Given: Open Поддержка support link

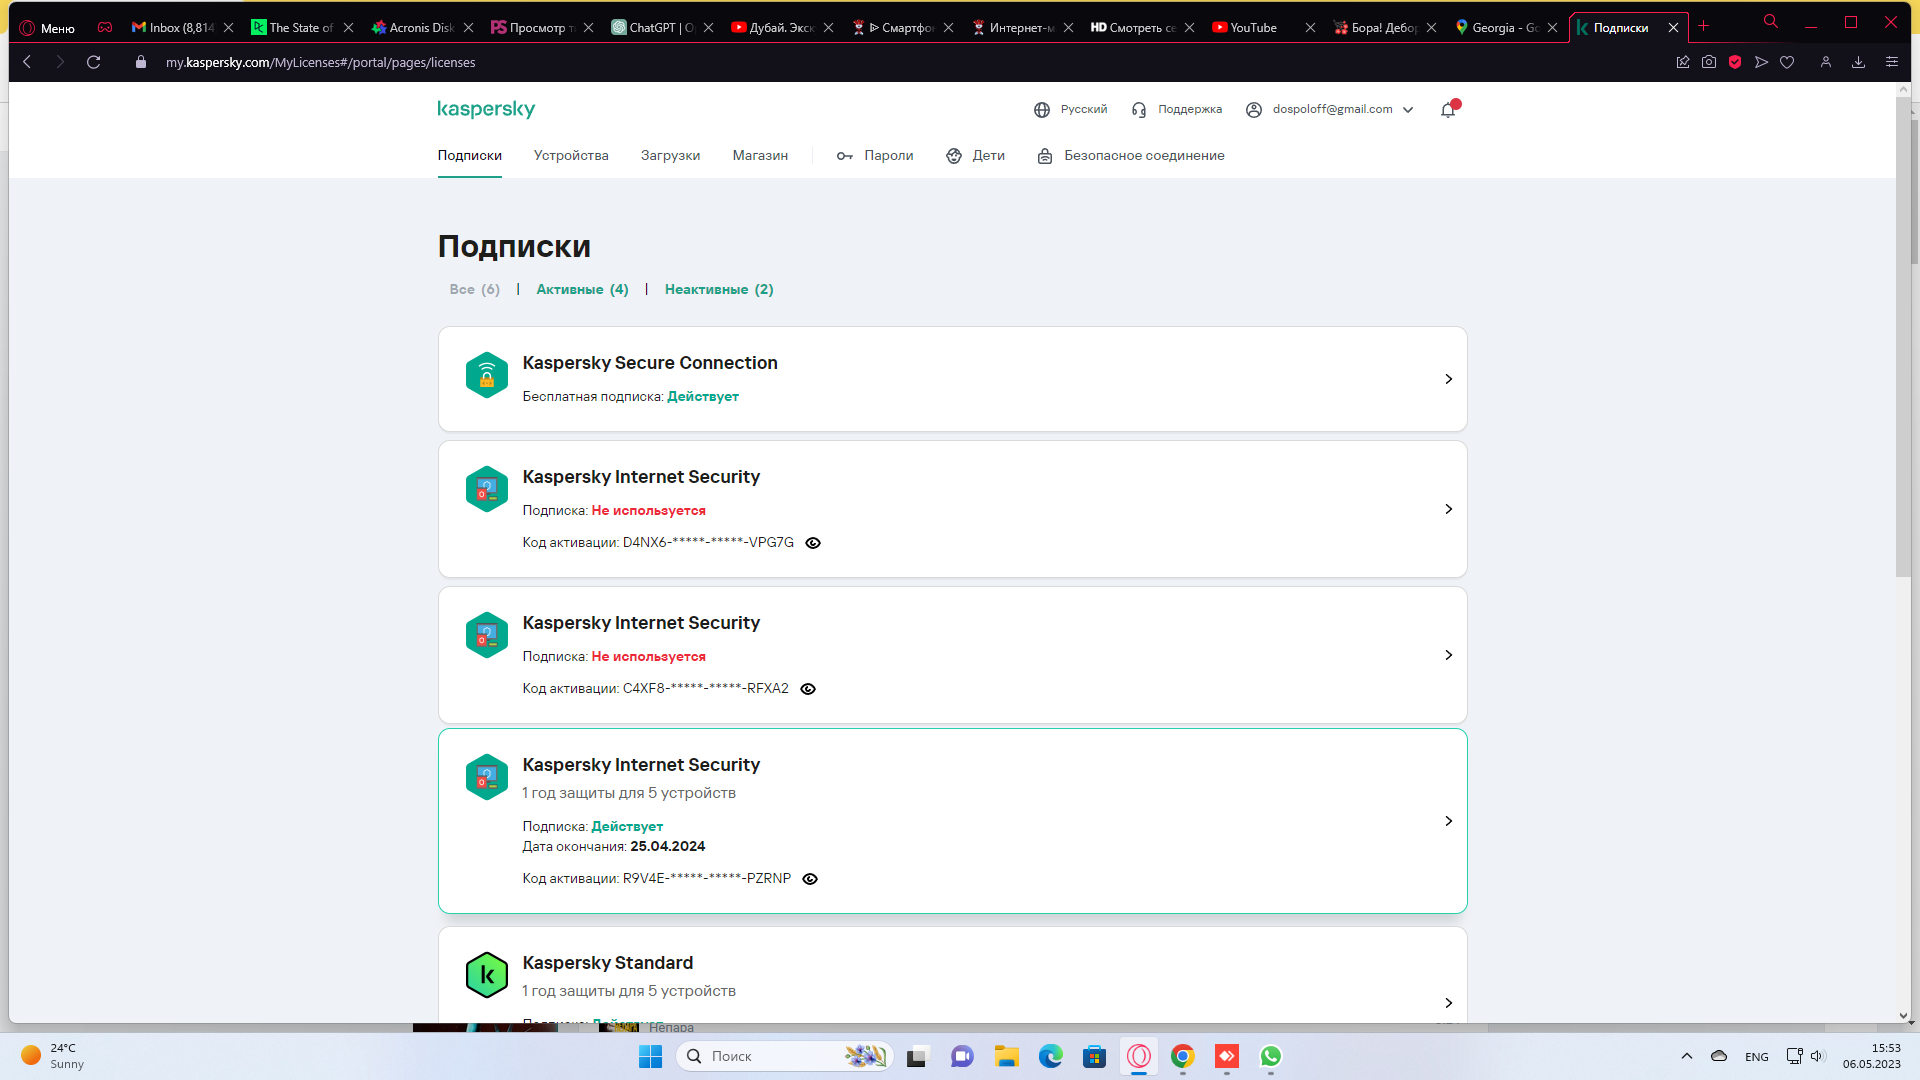Looking at the screenshot, I should [1190, 110].
